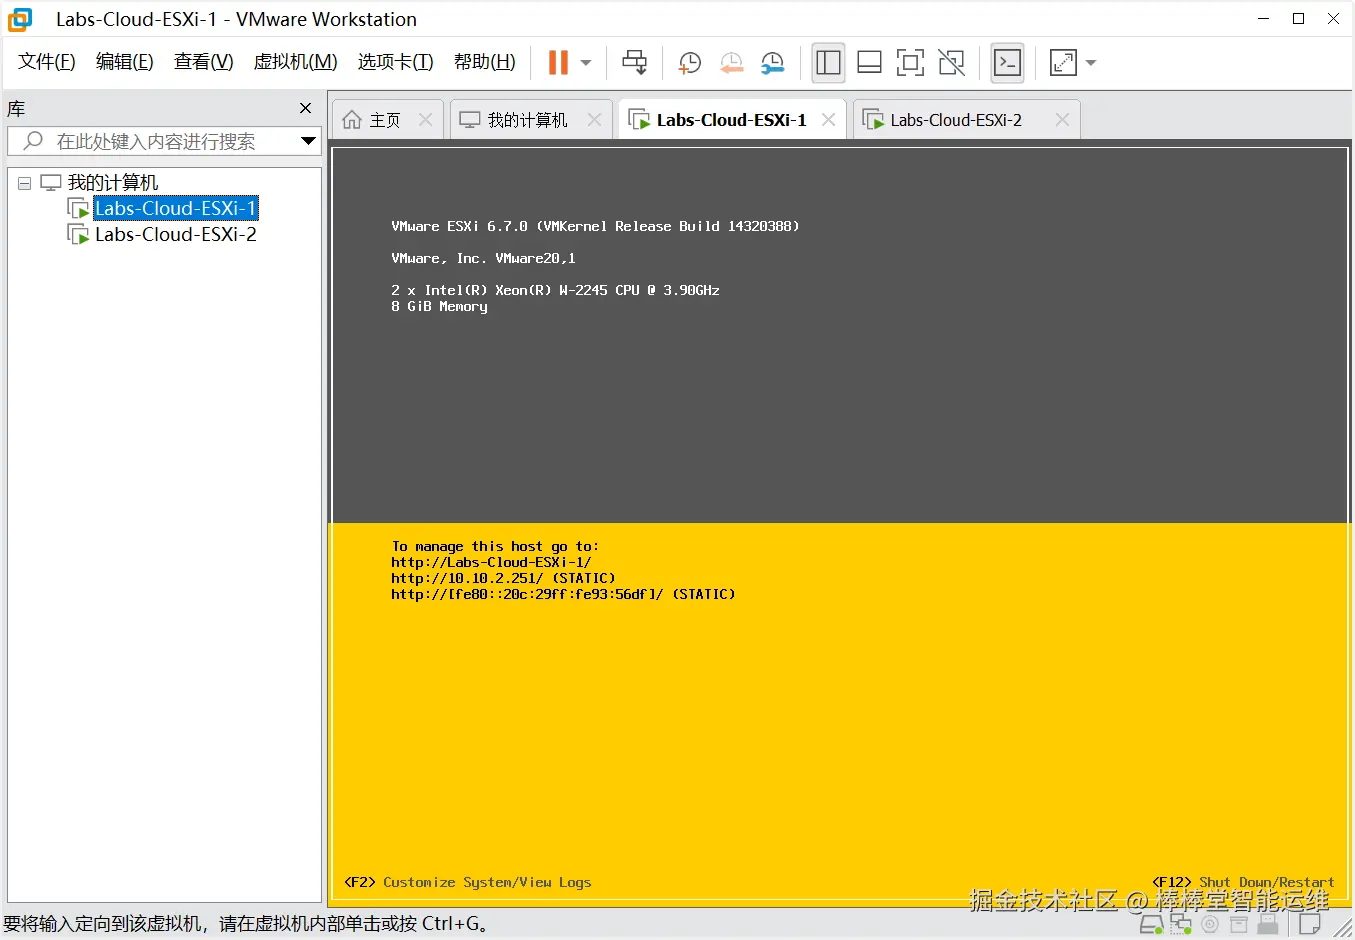Image resolution: width=1355 pixels, height=940 pixels.
Task: Open the power options dropdown arrow next to pause
Action: pos(586,63)
